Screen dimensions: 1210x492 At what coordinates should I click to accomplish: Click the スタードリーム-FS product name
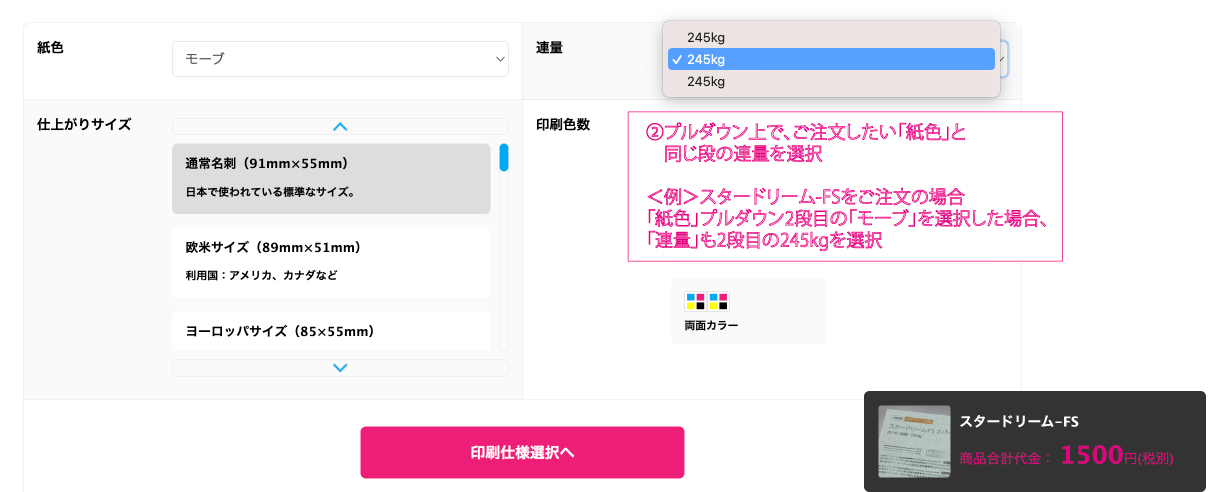click(x=1018, y=421)
